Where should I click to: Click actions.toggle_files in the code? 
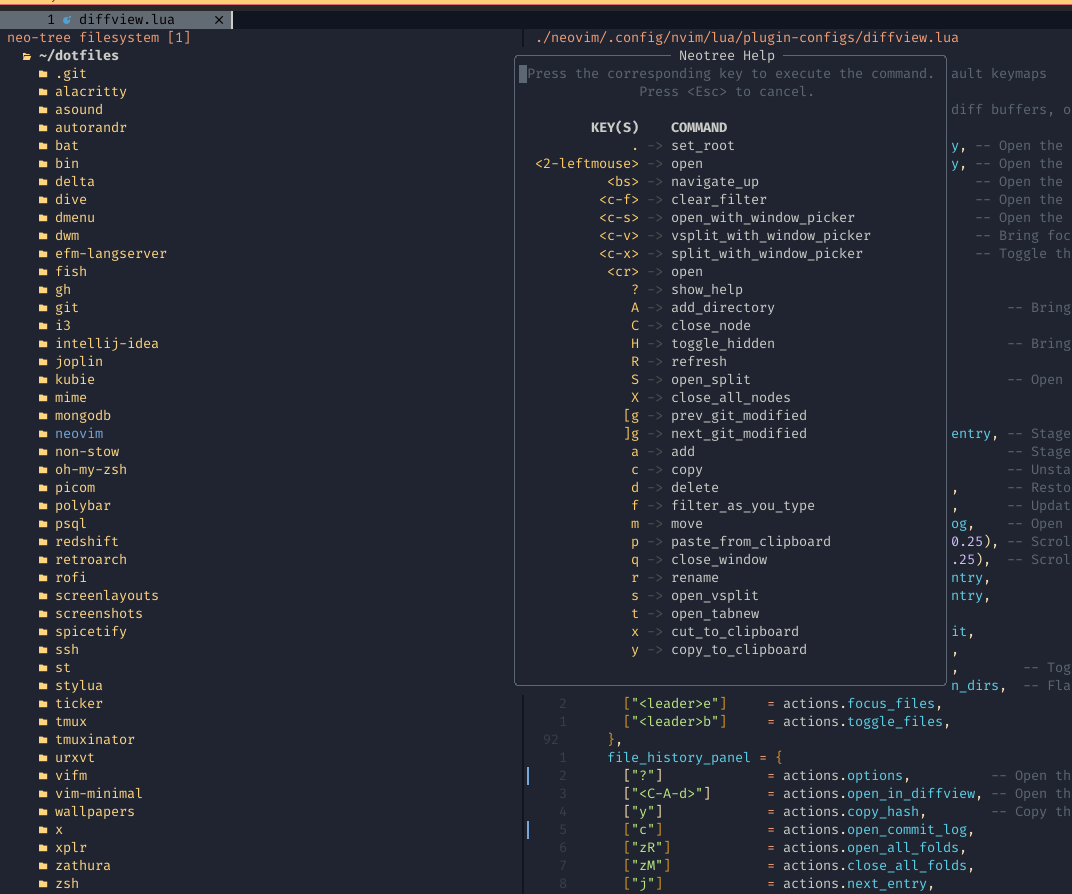863,722
